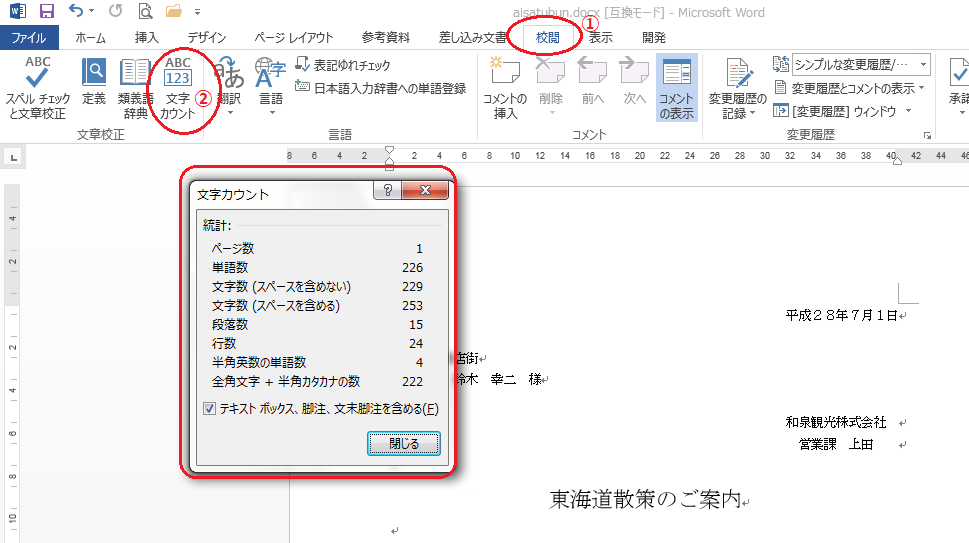This screenshot has width=969, height=543.
Task: Click 和泉観光株式会社 text in document
Action: coord(836,423)
